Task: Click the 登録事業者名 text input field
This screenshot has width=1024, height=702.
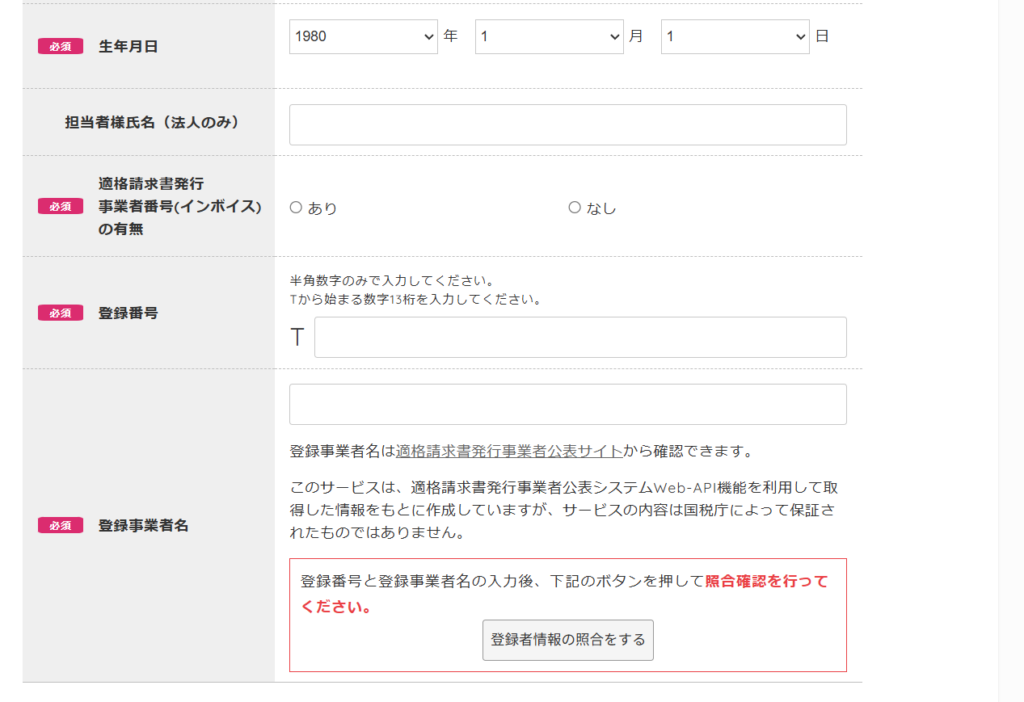Action: tap(567, 405)
